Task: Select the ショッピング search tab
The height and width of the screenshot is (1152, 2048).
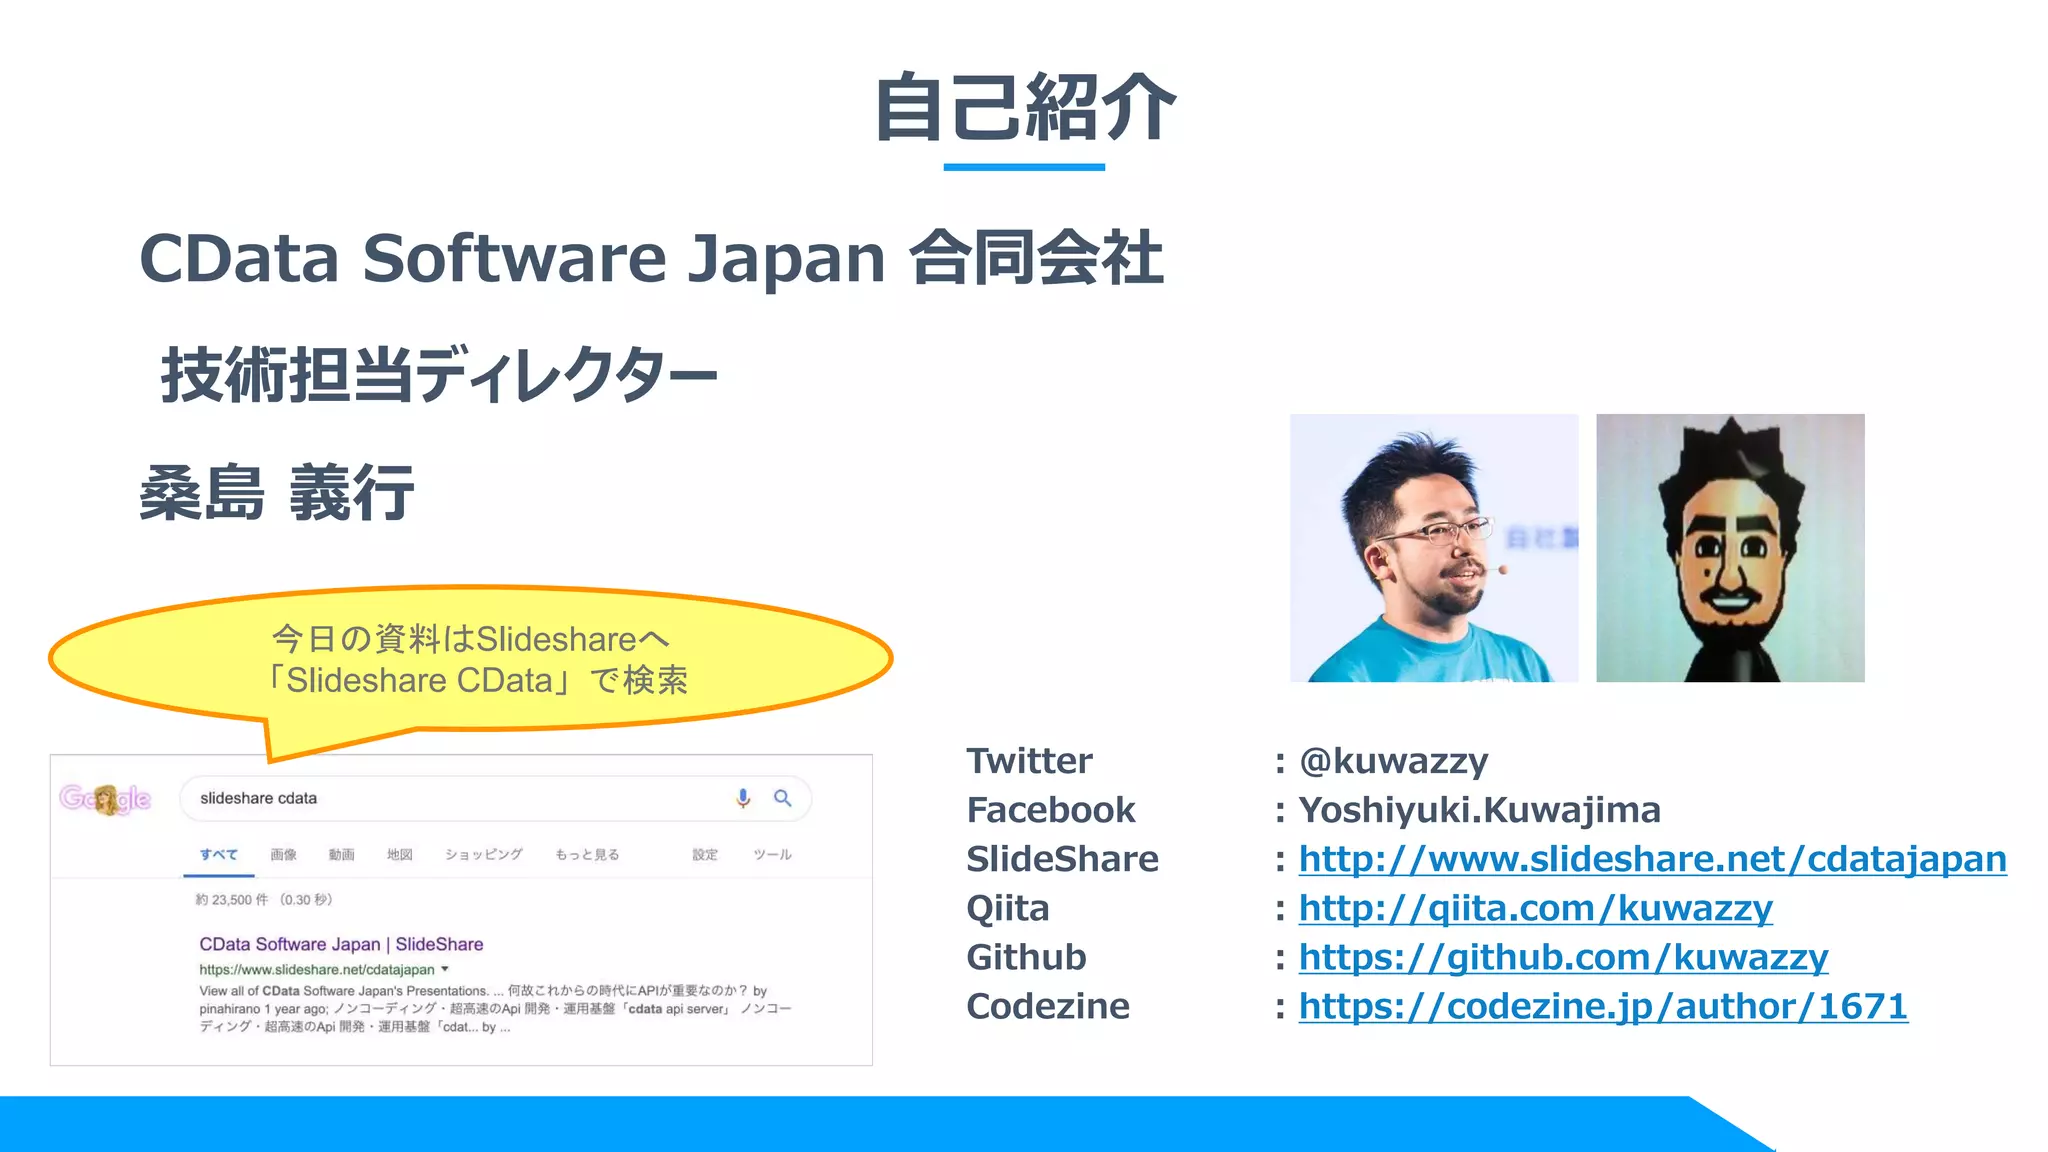Action: (x=483, y=855)
